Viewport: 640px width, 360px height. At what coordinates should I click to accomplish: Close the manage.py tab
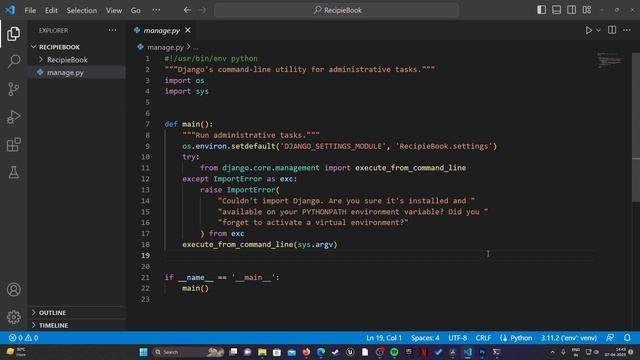point(188,30)
